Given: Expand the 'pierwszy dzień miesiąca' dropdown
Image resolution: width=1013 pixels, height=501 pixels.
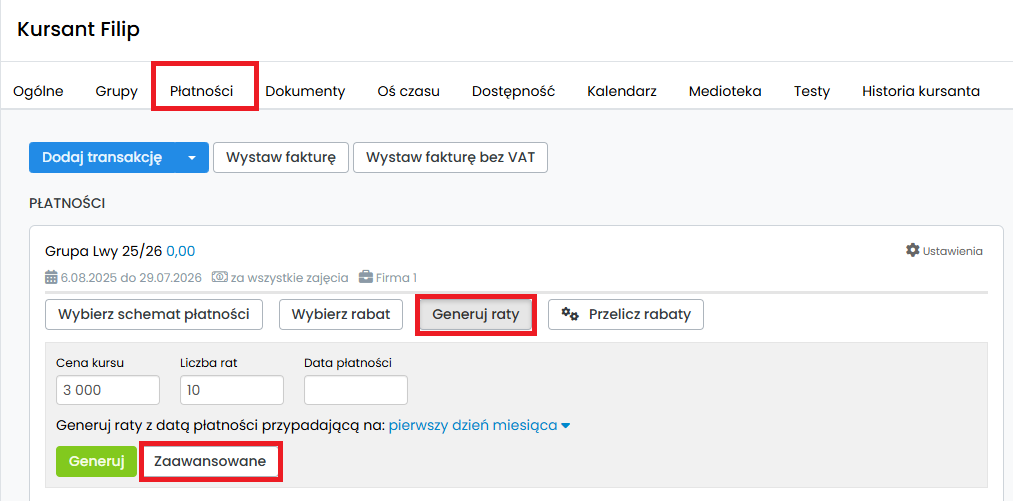Looking at the screenshot, I should pos(565,425).
